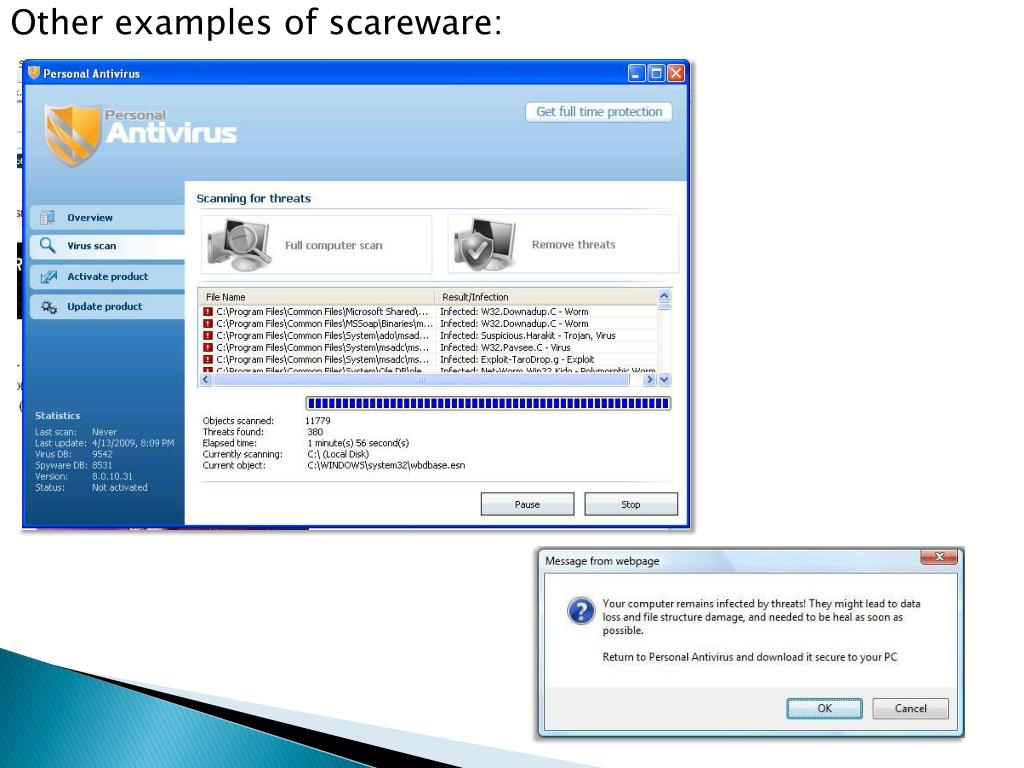Stop the virus scan
Screen dimensions: 1024x768
point(631,504)
